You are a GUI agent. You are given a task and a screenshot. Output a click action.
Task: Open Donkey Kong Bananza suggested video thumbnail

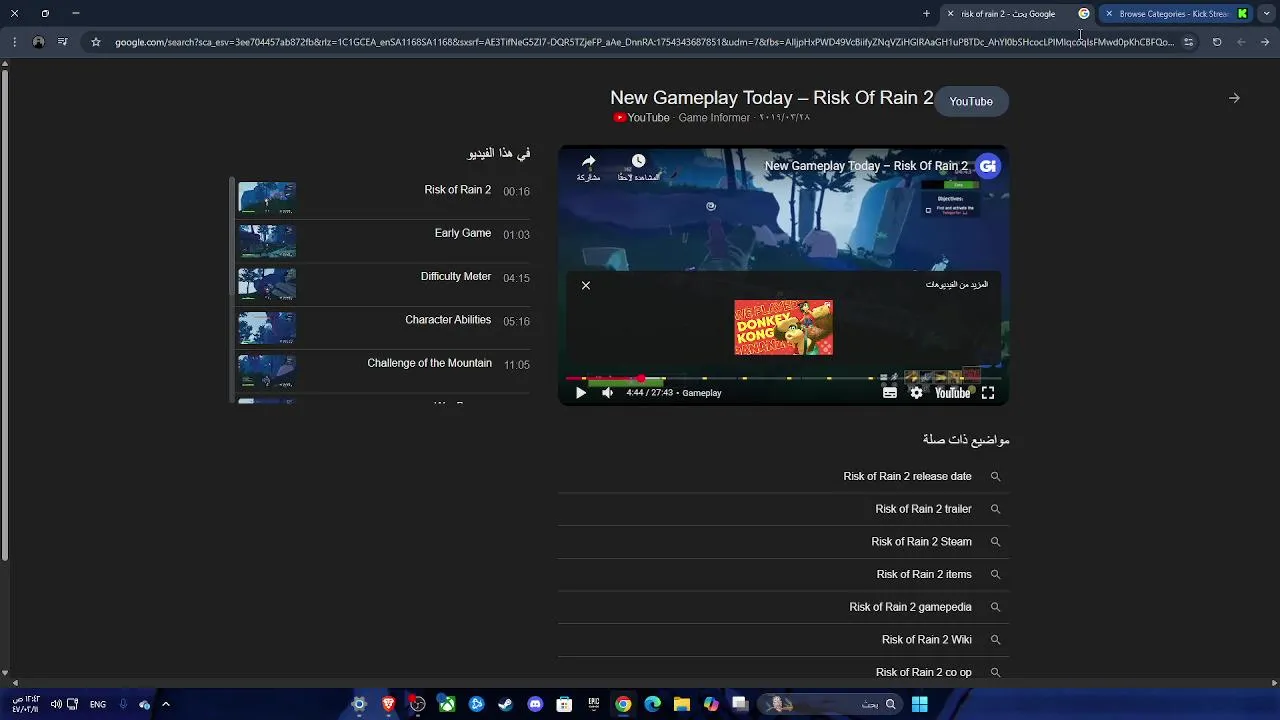click(x=784, y=328)
